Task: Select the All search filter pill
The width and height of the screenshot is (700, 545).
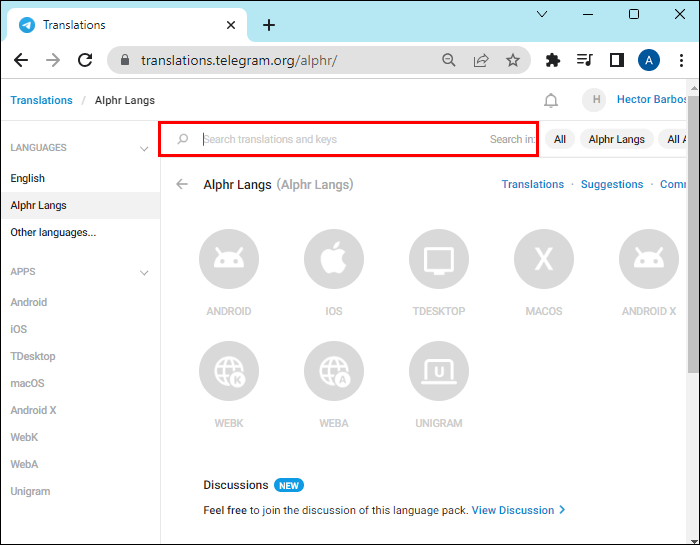Action: click(x=560, y=139)
